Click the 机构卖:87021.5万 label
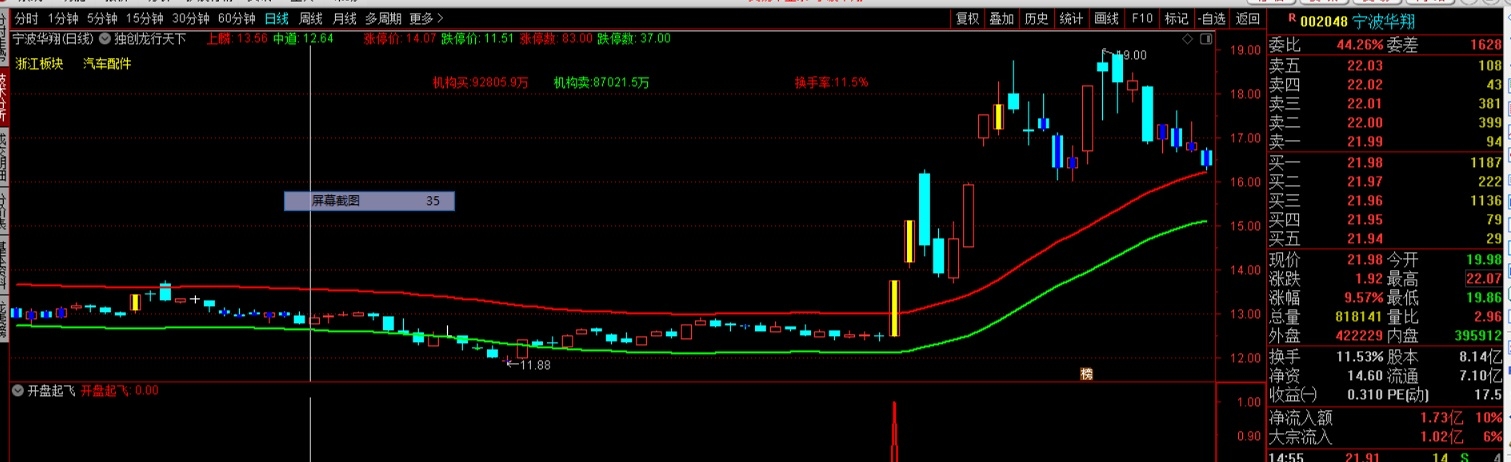This screenshot has height=462, width=1511. point(601,82)
